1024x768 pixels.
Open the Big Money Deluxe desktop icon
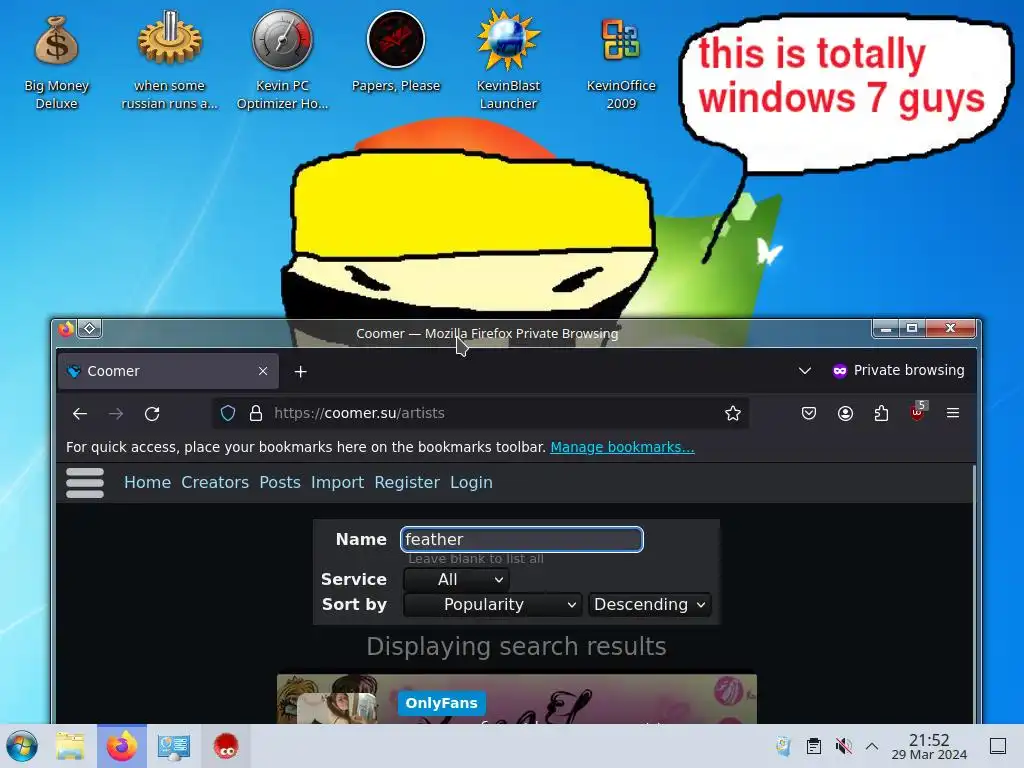56,62
